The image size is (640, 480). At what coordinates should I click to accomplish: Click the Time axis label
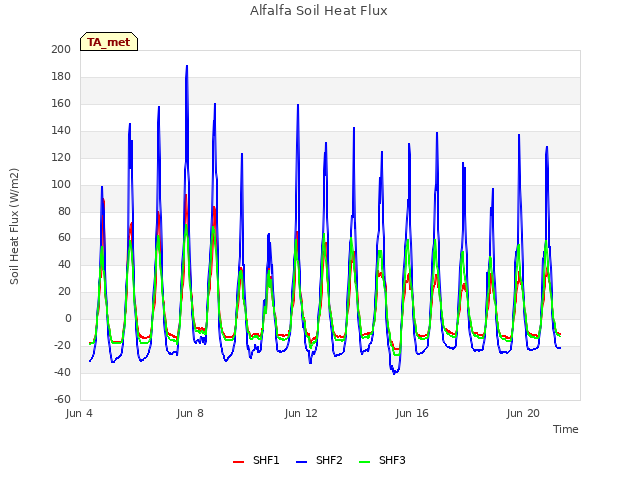tap(566, 429)
